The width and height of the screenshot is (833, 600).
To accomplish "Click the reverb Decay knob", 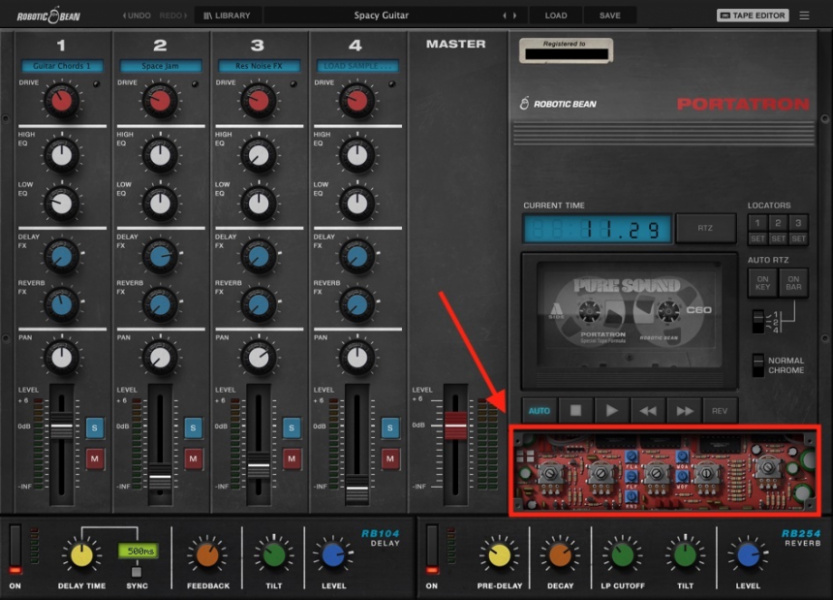I will 560,555.
